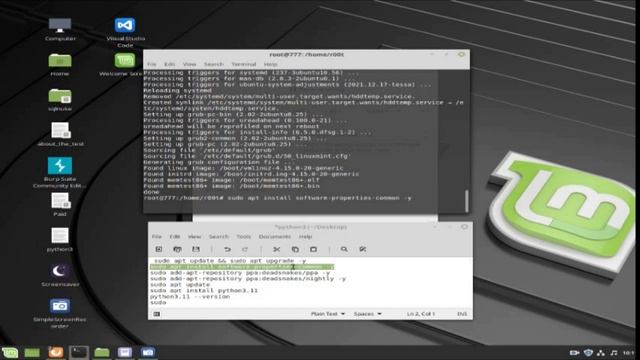Open View menu in terminal window
The width and height of the screenshot is (640, 360).
[189, 64]
